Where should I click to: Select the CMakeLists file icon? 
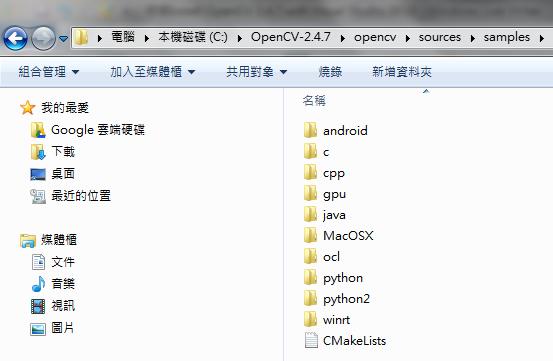pyautogui.click(x=311, y=340)
